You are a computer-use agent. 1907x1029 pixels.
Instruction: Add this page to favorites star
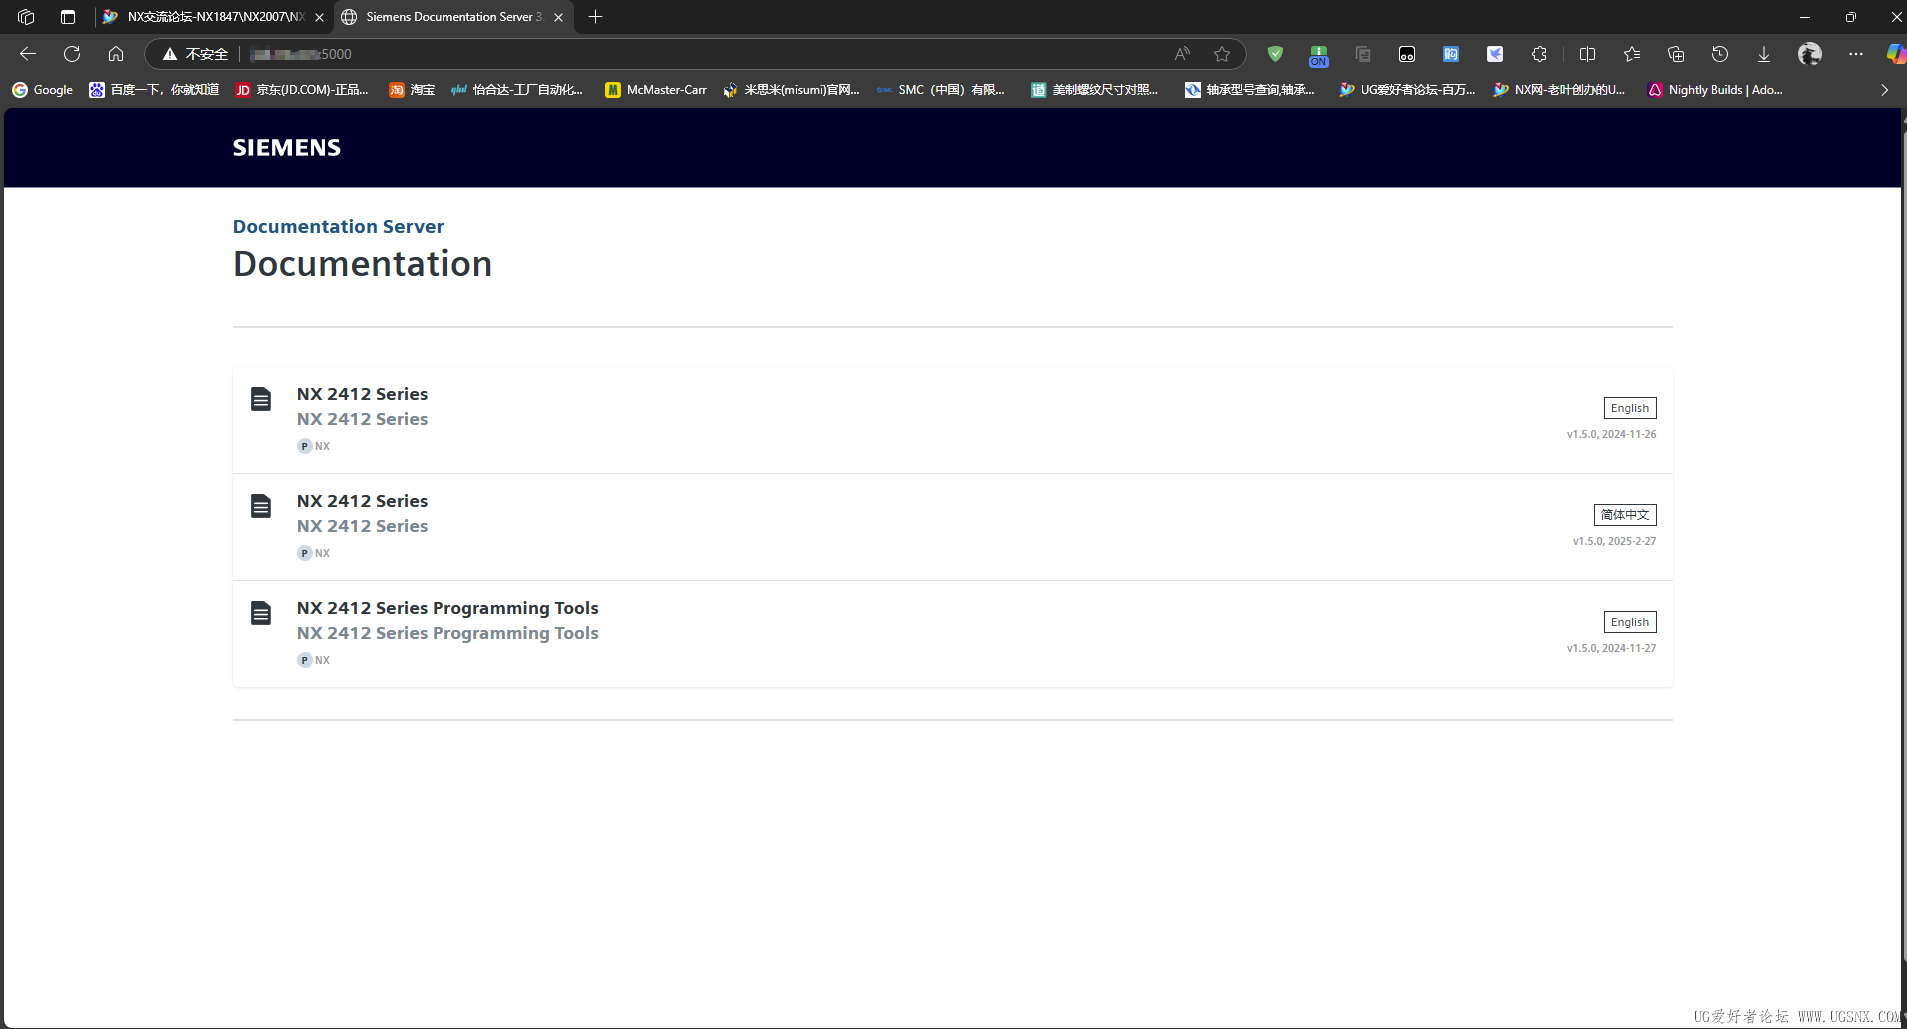1222,54
